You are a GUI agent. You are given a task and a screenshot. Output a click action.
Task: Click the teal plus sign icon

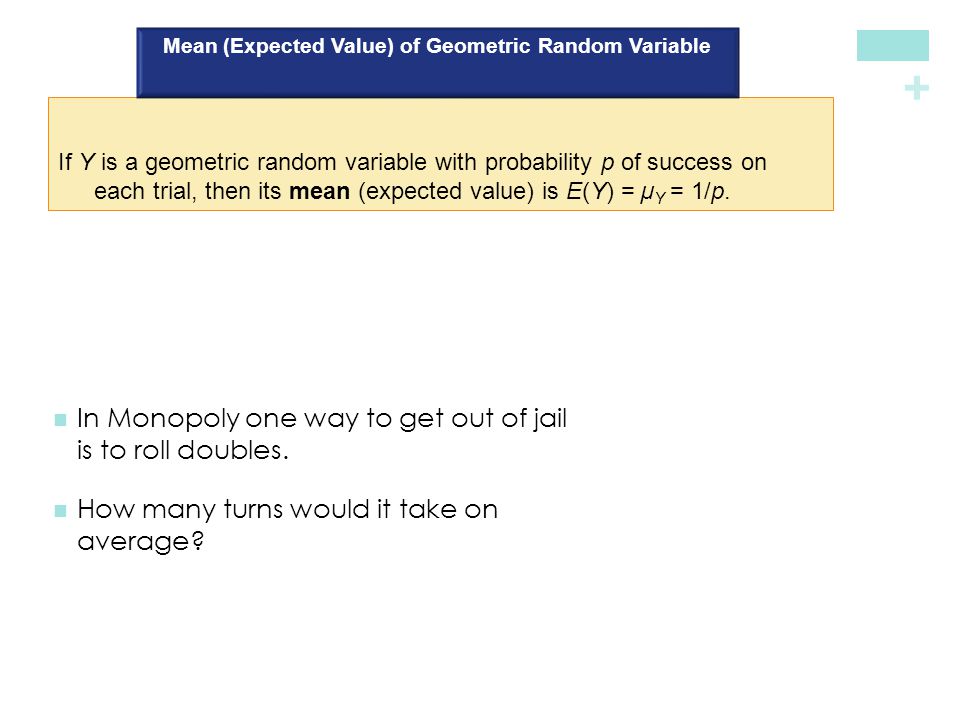pos(917,89)
